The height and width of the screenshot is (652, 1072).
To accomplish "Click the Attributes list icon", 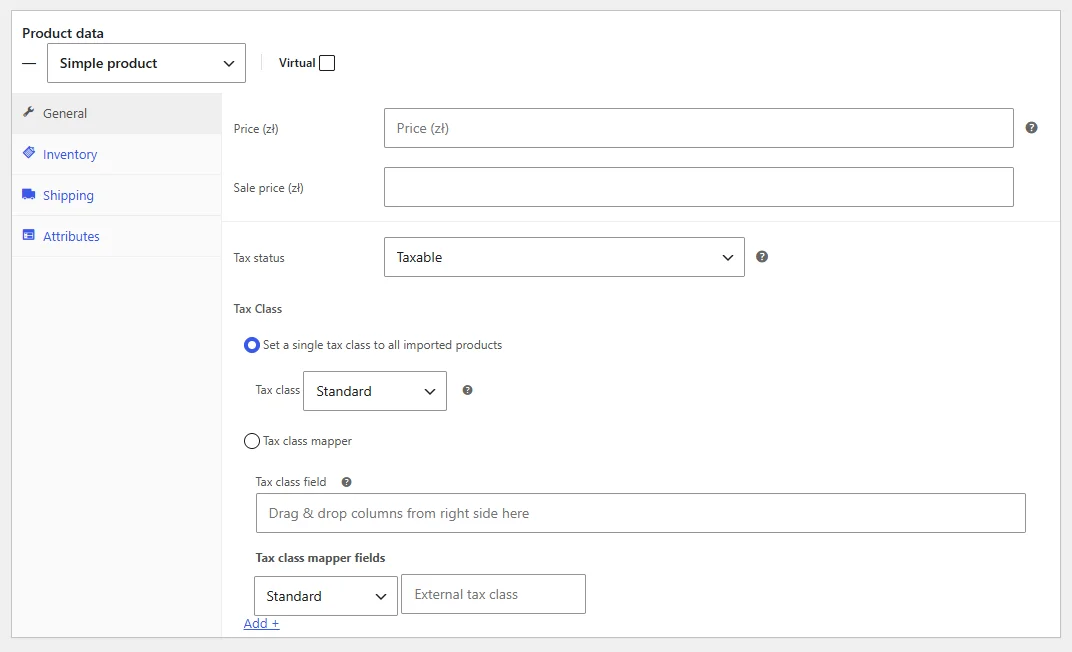I will click(x=29, y=235).
